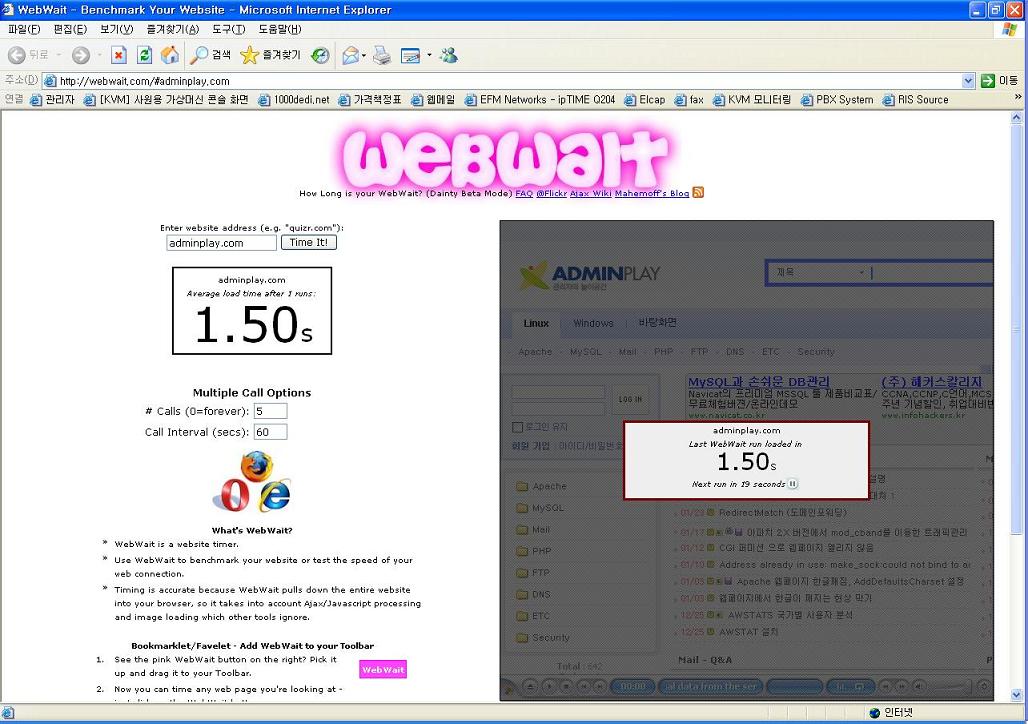The width and height of the screenshot is (1028, 724).
Task: Expand the Forward button history dropdown arrow
Action: pyautogui.click(x=100, y=56)
